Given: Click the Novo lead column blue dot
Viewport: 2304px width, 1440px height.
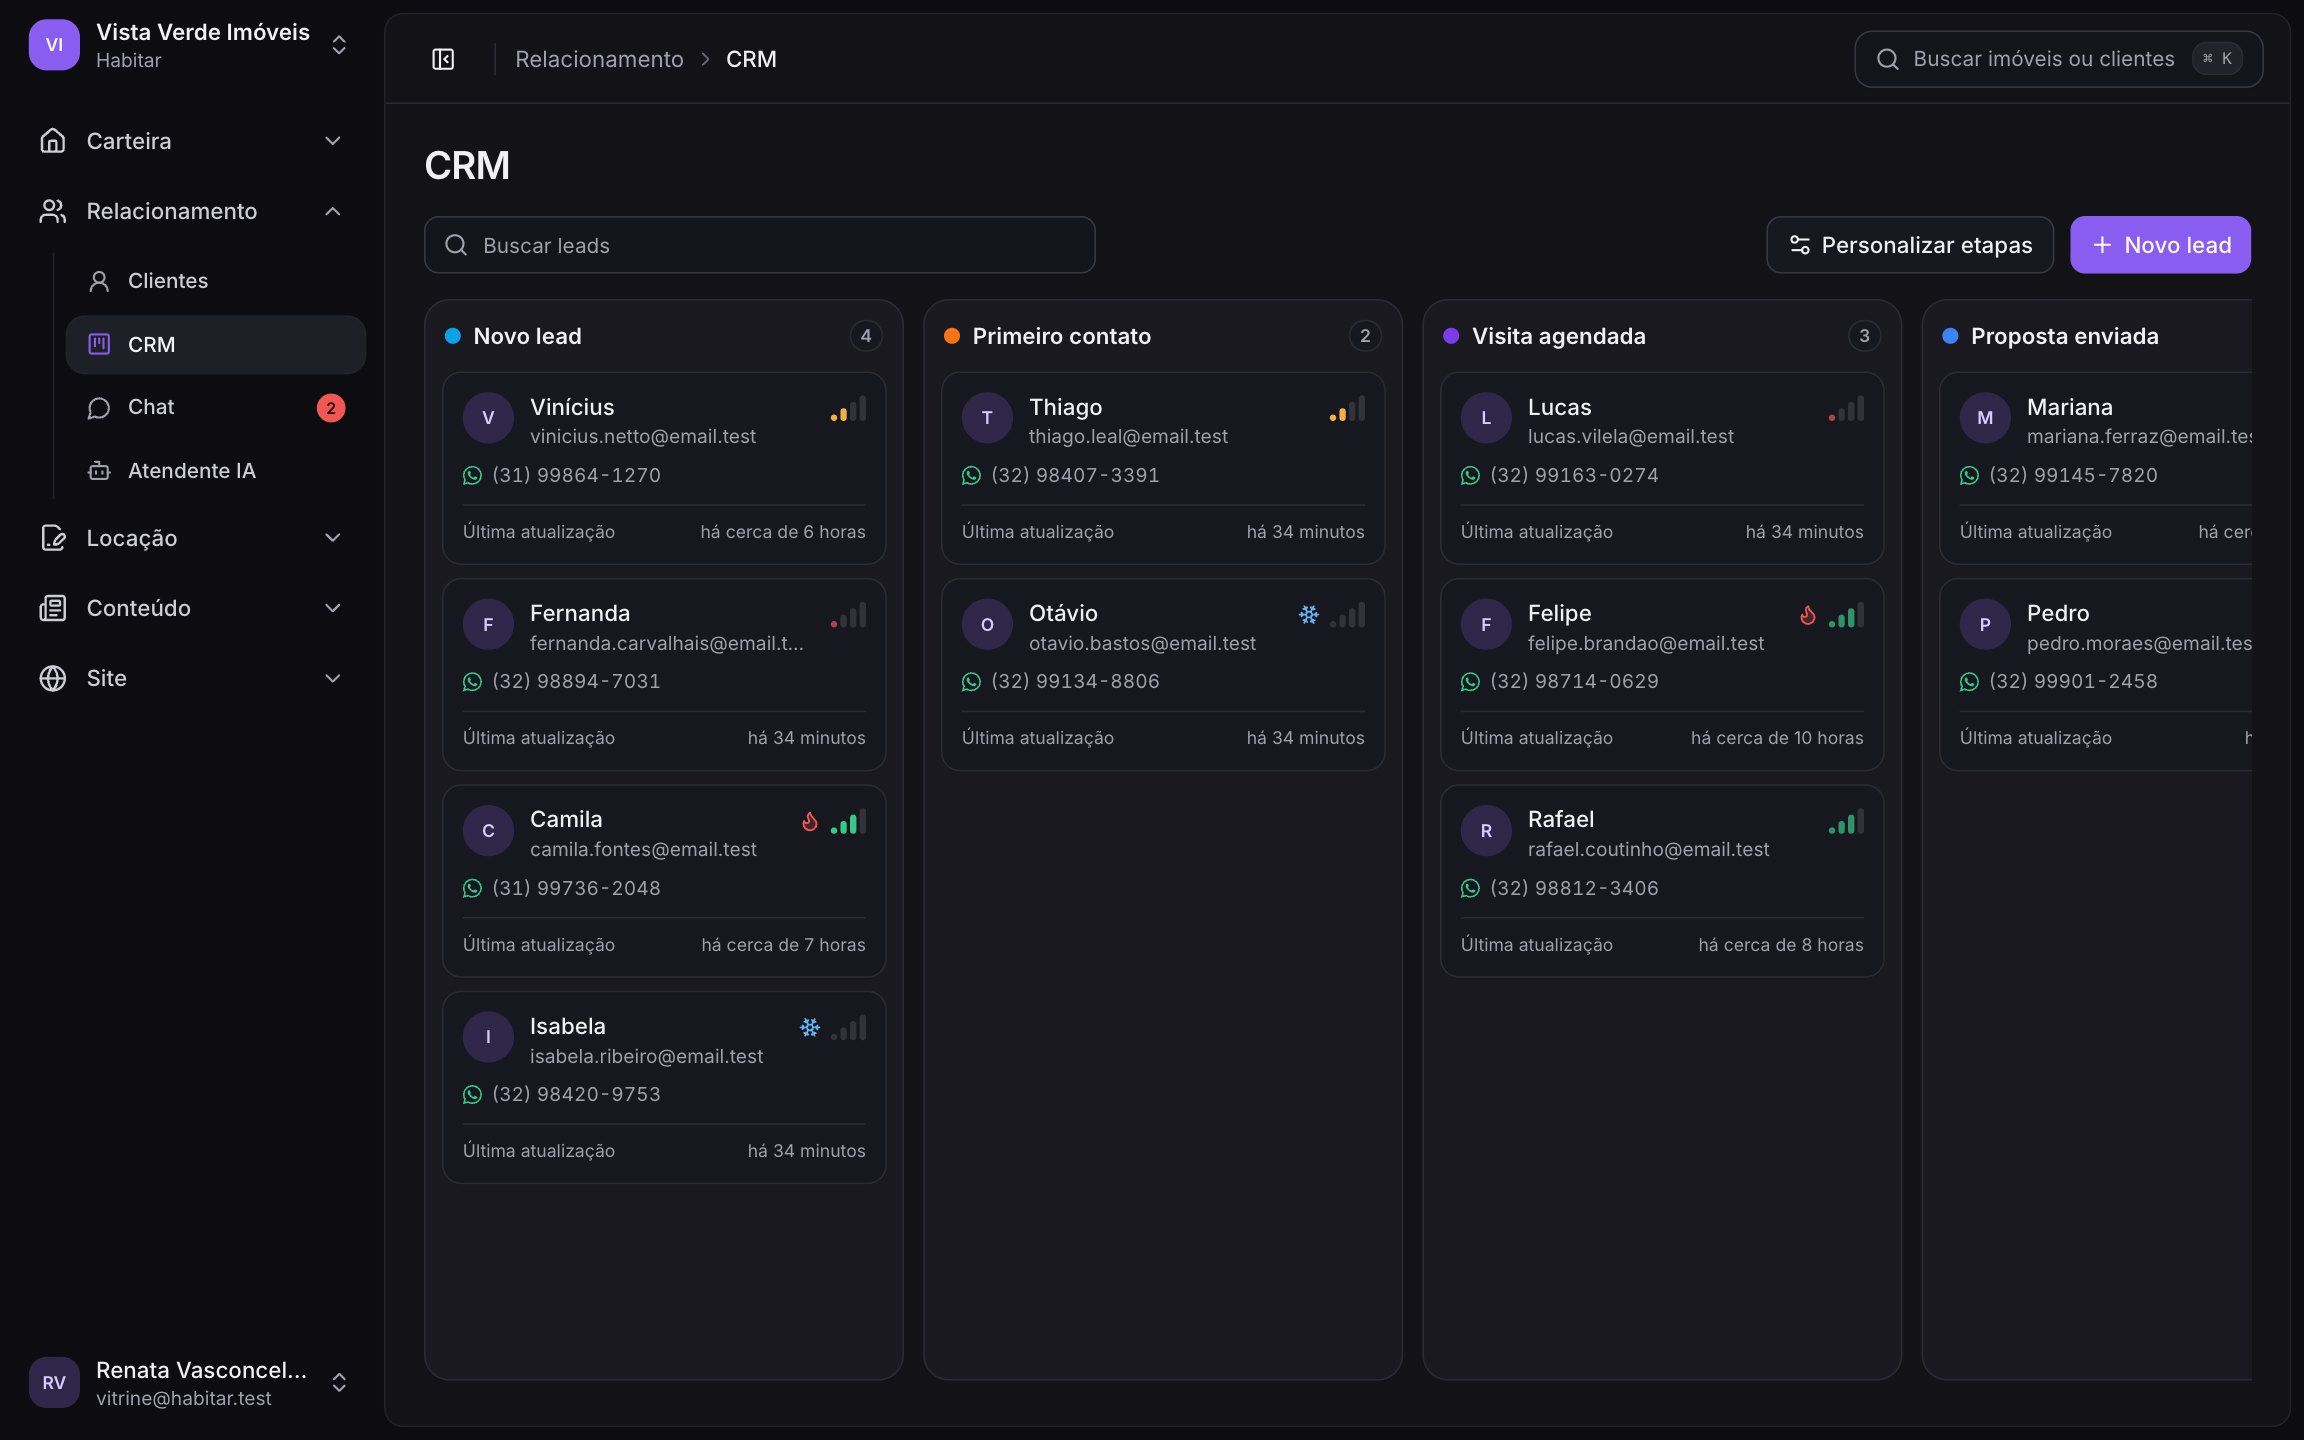Looking at the screenshot, I should [453, 336].
